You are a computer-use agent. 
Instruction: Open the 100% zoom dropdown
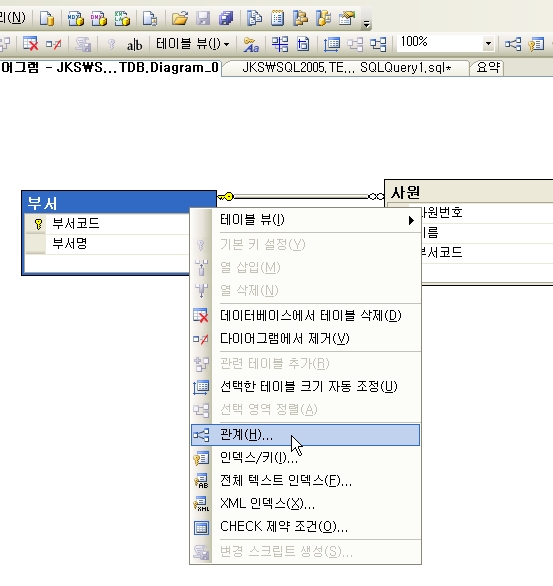pyautogui.click(x=488, y=44)
